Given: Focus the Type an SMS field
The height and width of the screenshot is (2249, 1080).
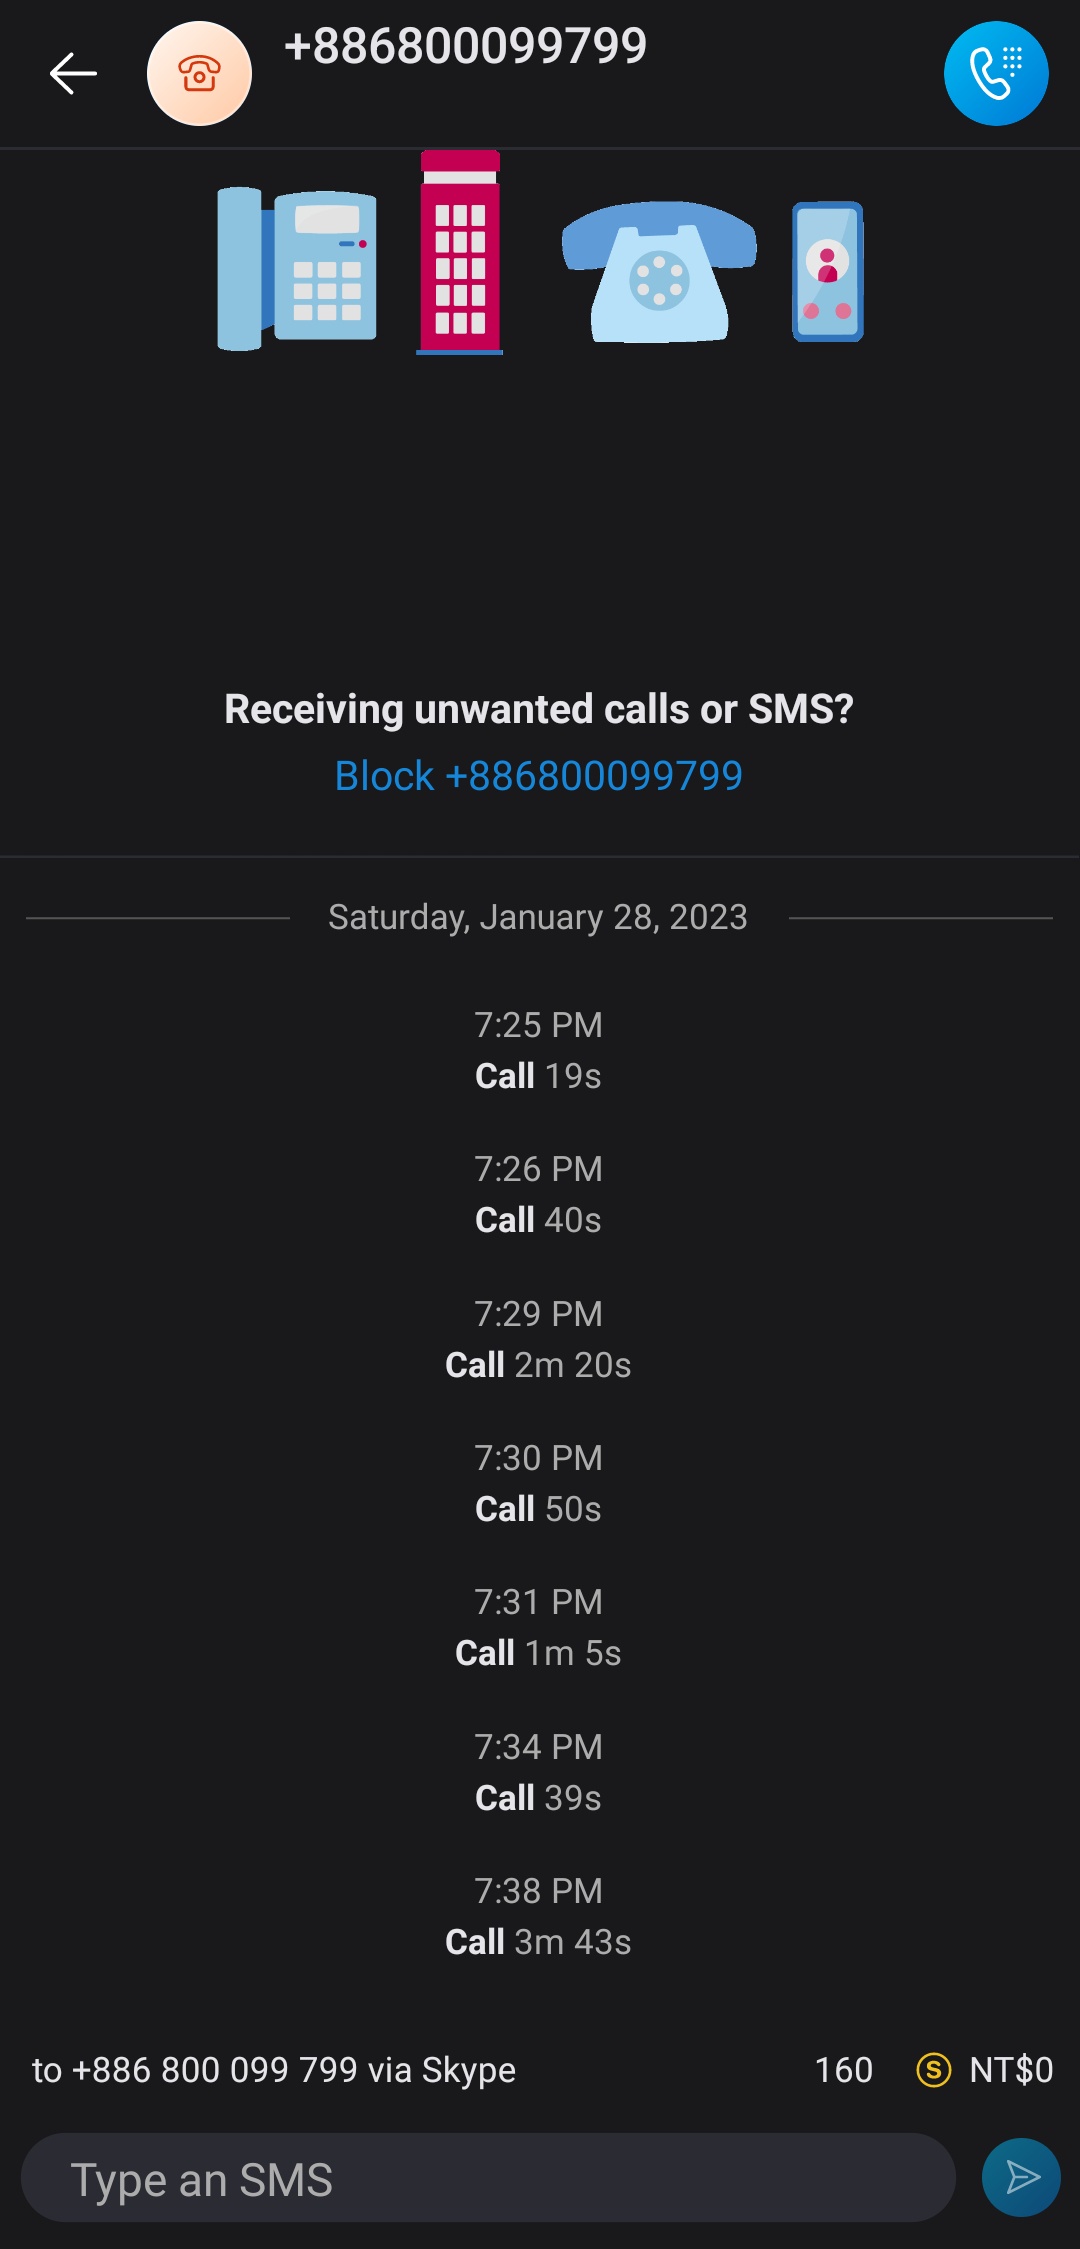Looking at the screenshot, I should point(488,2178).
